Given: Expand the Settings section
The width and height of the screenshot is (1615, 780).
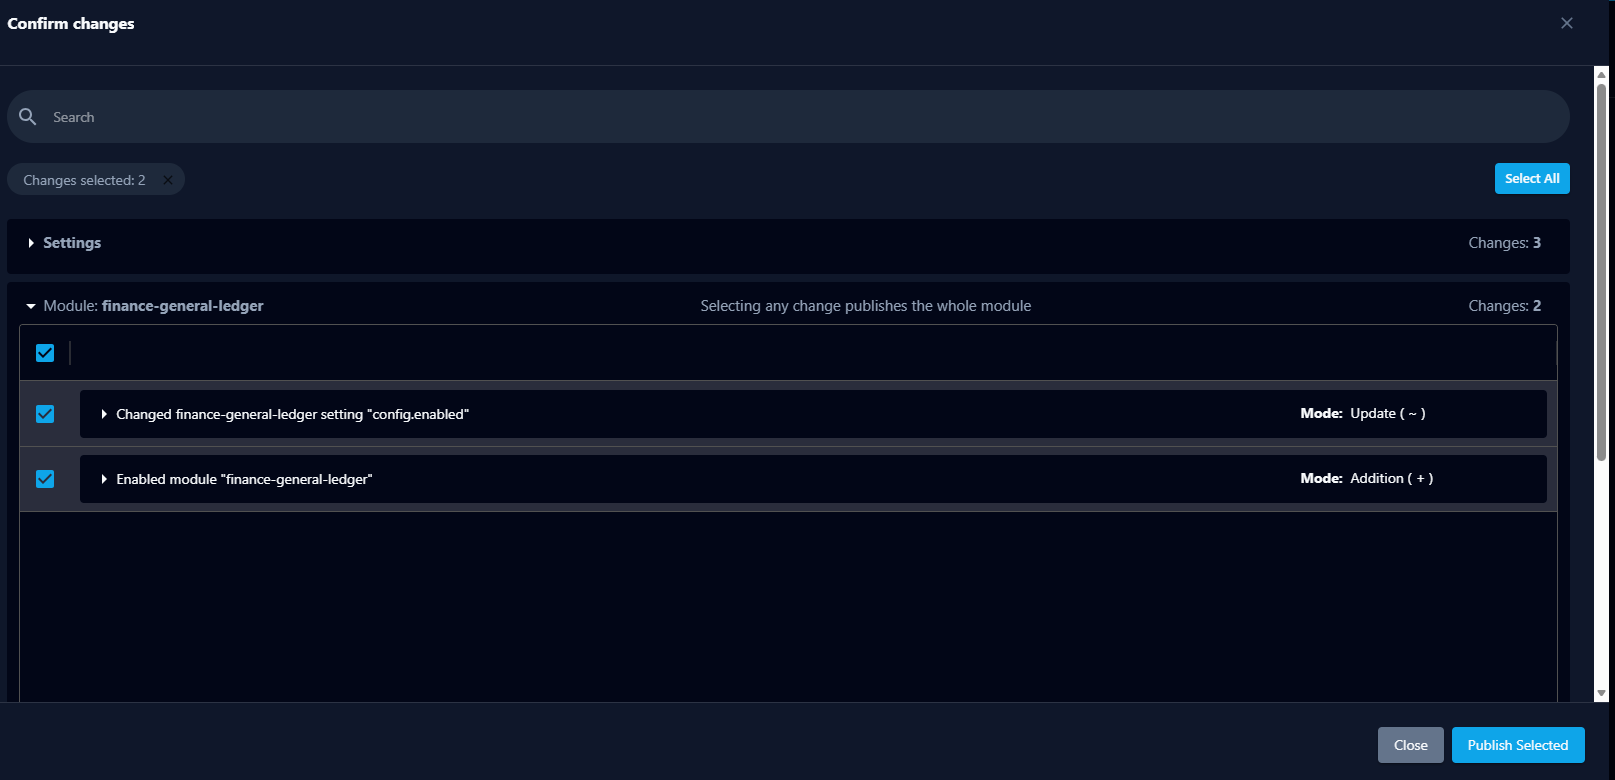Looking at the screenshot, I should 31,243.
